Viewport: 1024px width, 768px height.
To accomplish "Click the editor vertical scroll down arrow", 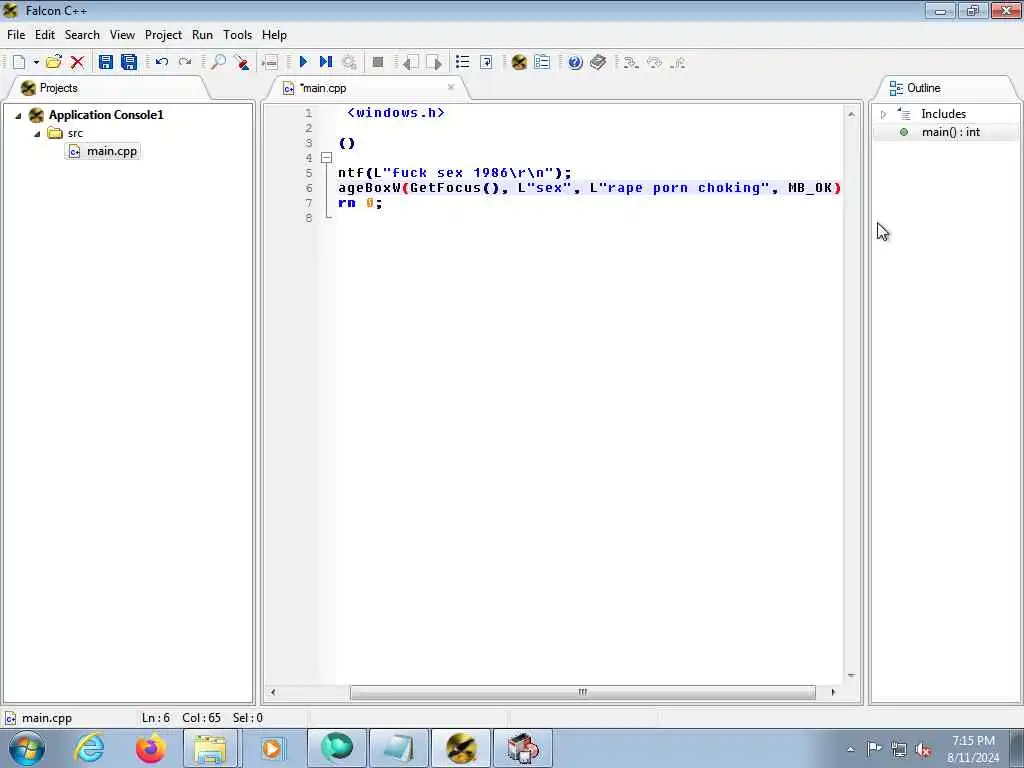I will [x=851, y=675].
